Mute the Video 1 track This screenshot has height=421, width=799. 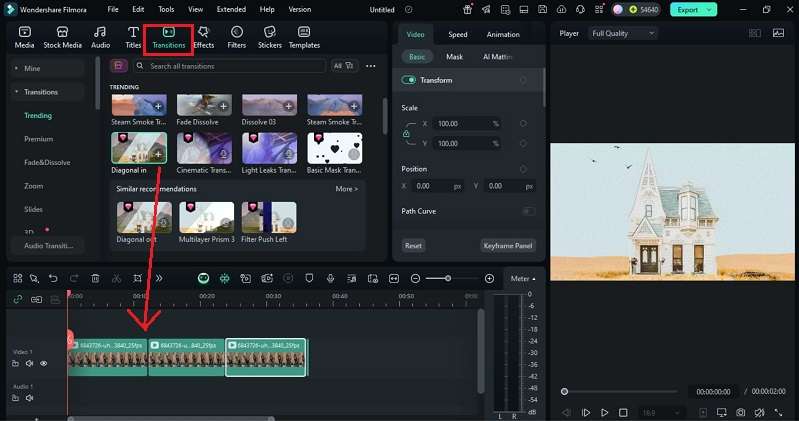point(30,363)
